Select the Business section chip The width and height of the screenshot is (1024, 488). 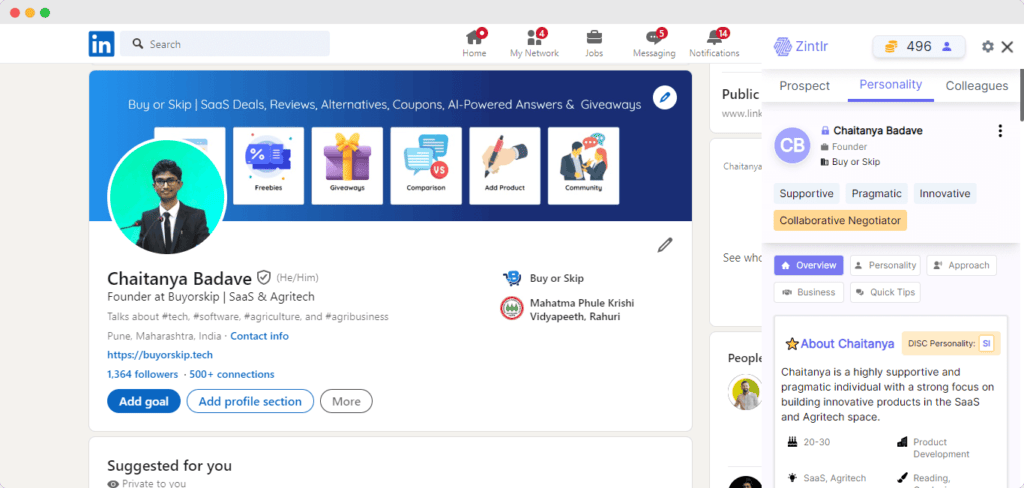coord(808,292)
